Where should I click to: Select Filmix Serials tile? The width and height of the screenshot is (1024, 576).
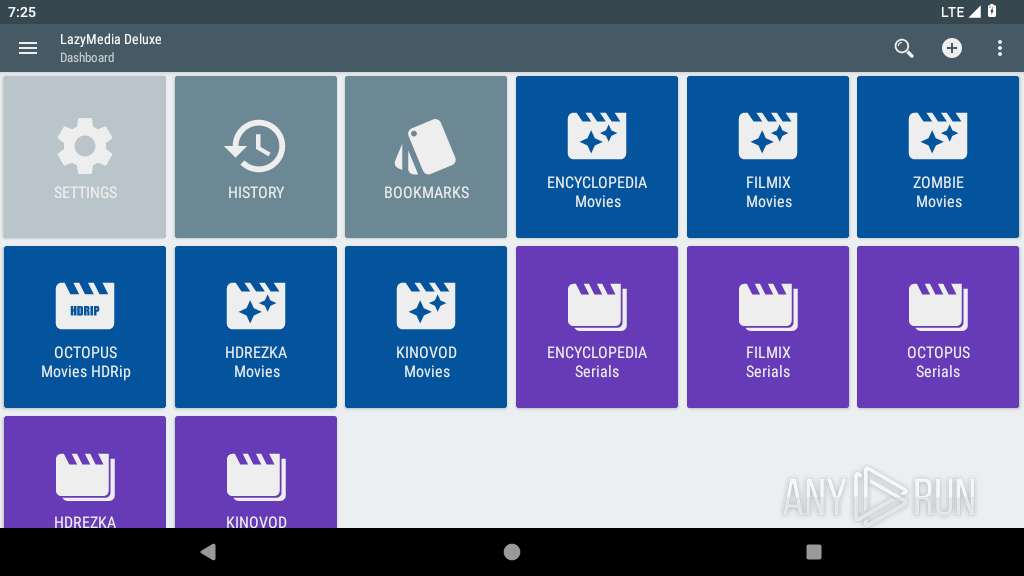point(768,327)
